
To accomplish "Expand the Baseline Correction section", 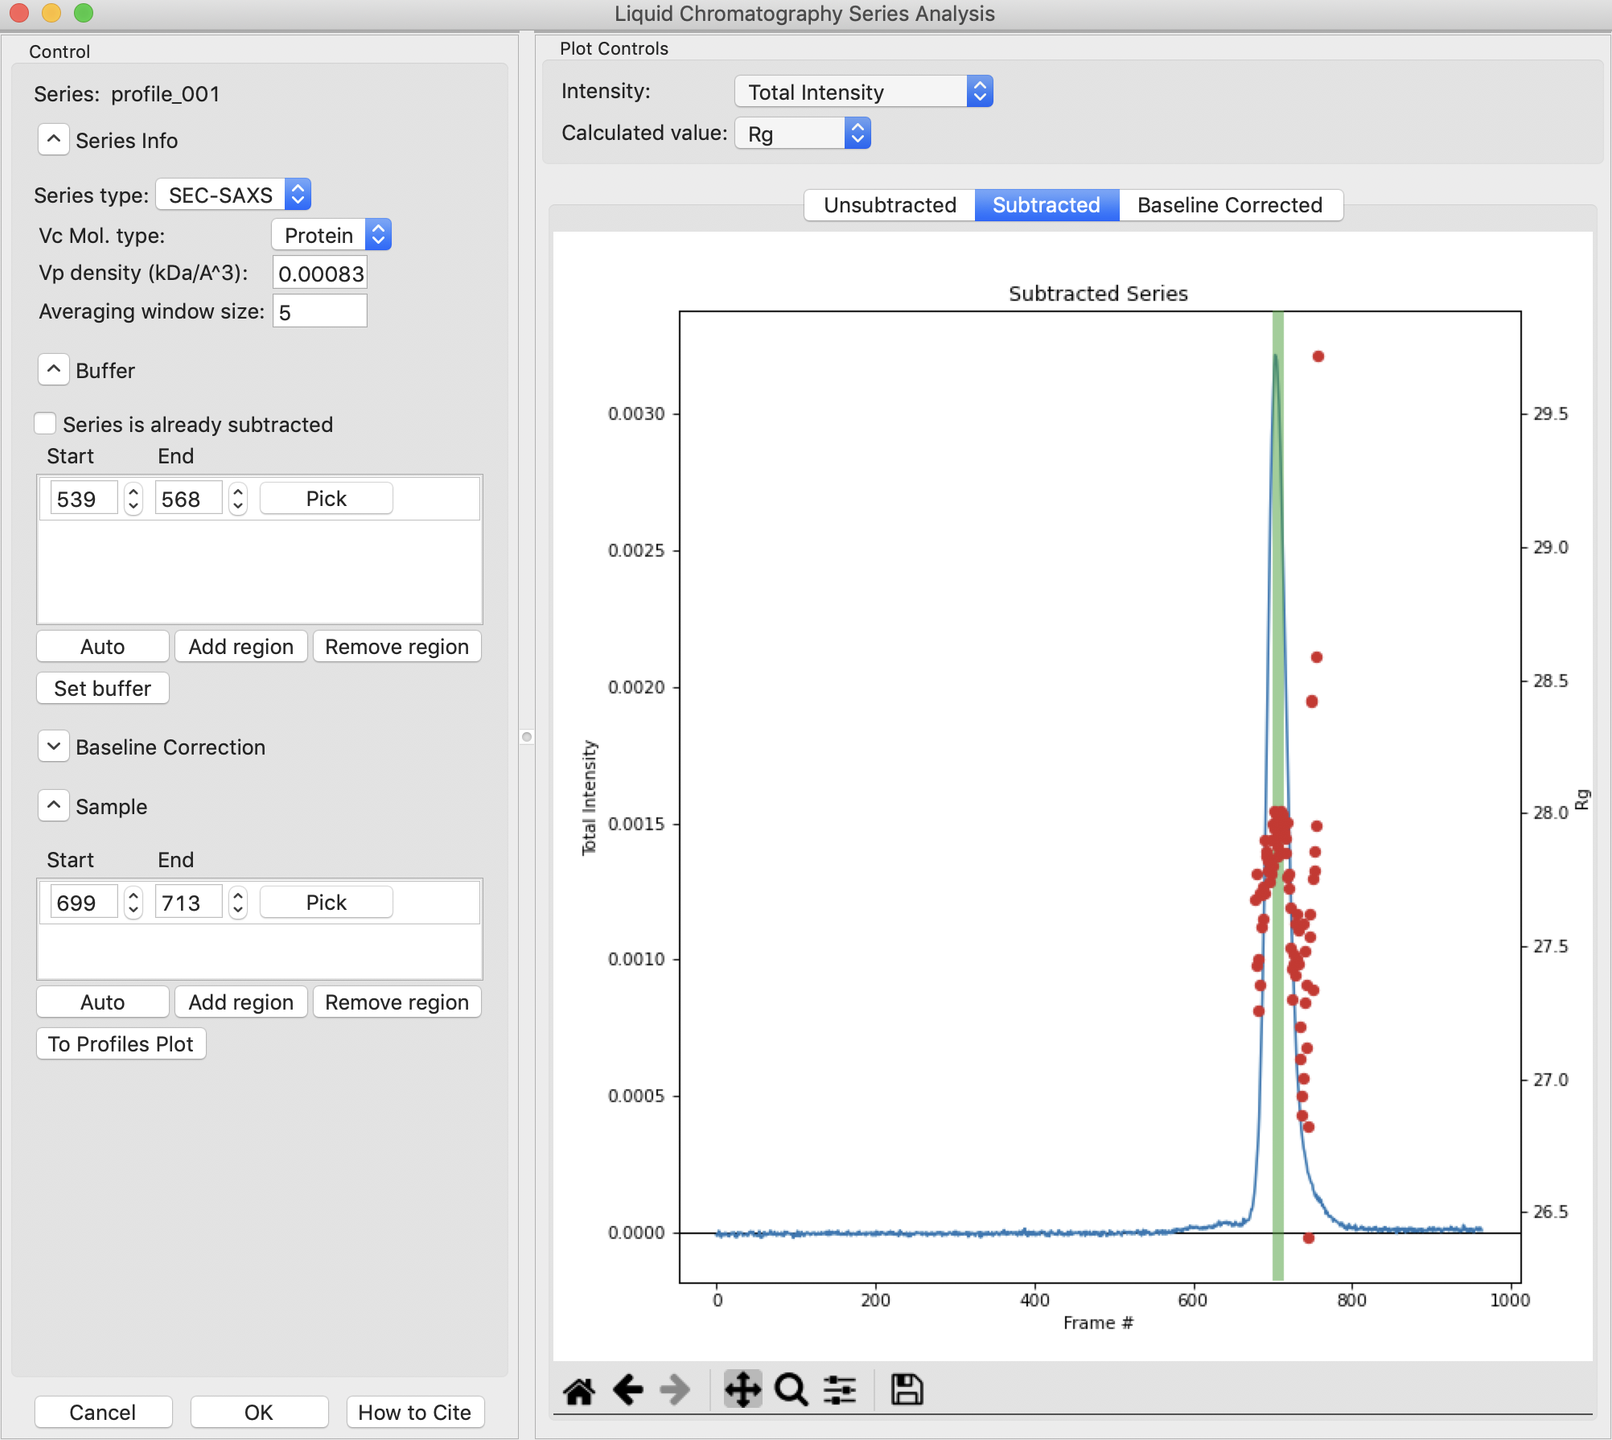I will [x=54, y=747].
